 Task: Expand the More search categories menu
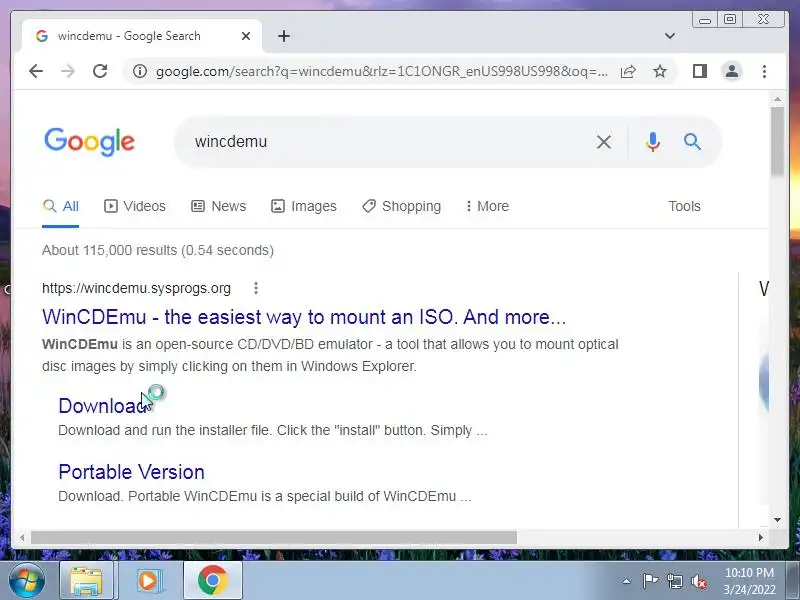click(x=487, y=206)
